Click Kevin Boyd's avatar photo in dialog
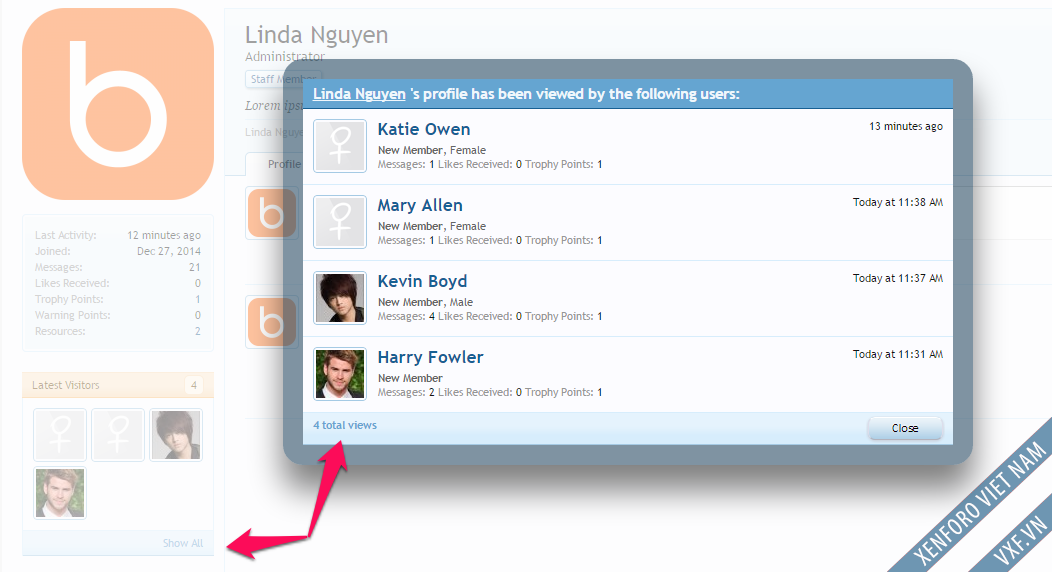1052x572 pixels. point(340,298)
